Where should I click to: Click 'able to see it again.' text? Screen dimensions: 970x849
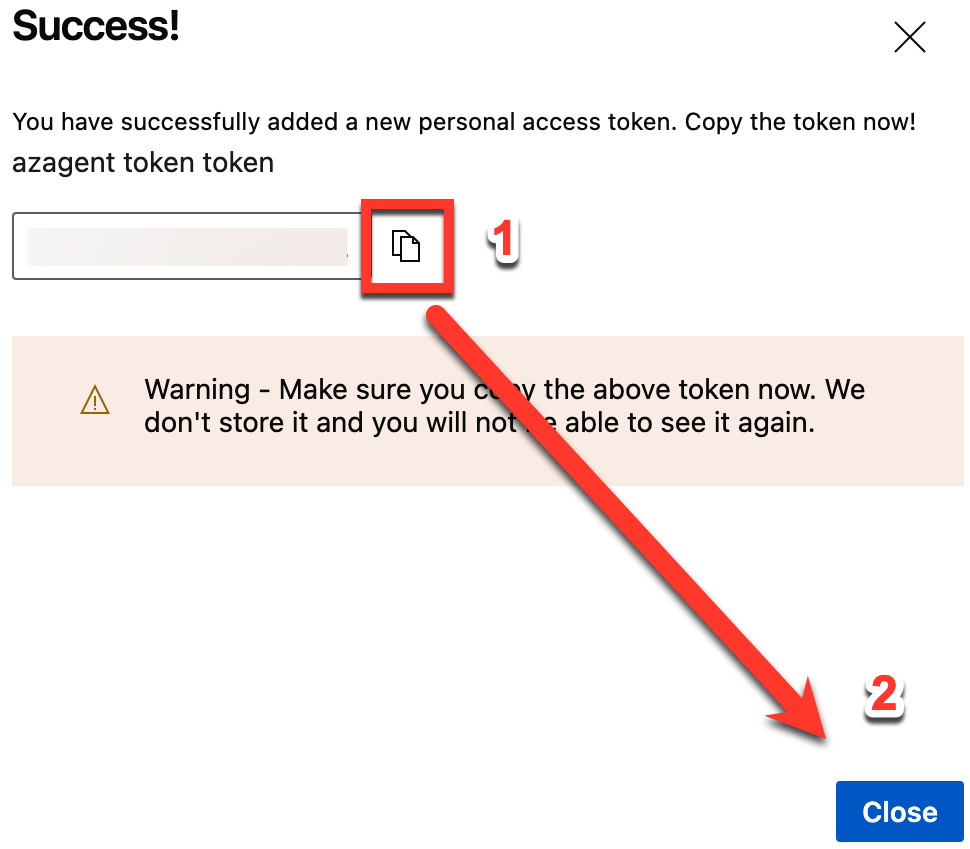(690, 423)
